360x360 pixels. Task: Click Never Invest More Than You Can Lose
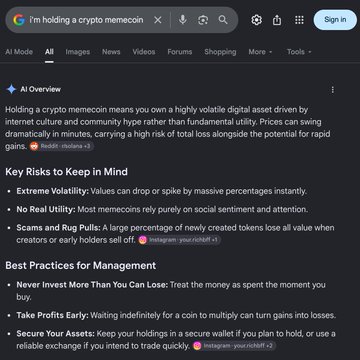[x=93, y=285]
